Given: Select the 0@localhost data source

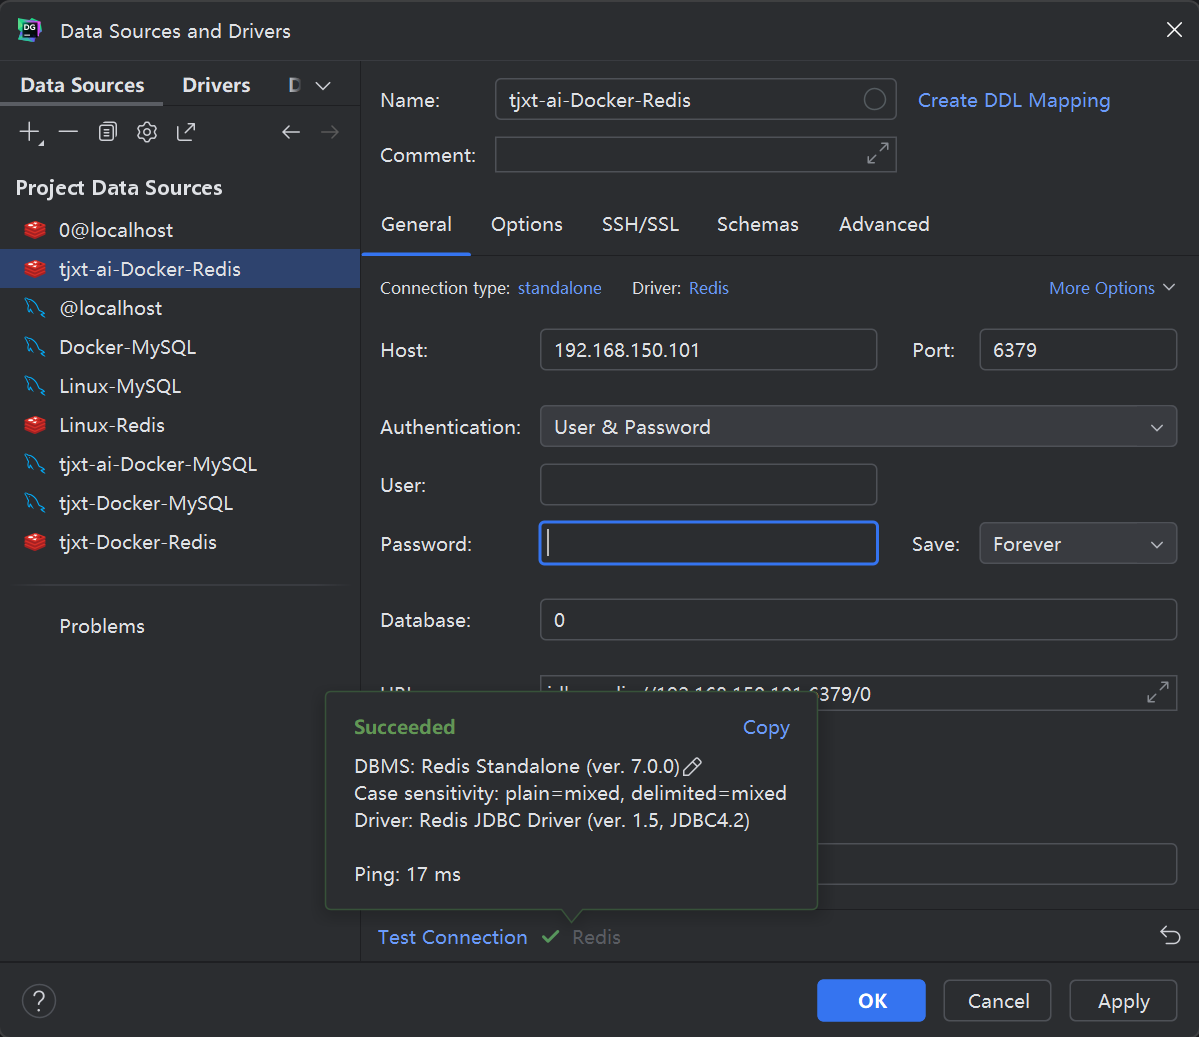Looking at the screenshot, I should pos(180,230).
